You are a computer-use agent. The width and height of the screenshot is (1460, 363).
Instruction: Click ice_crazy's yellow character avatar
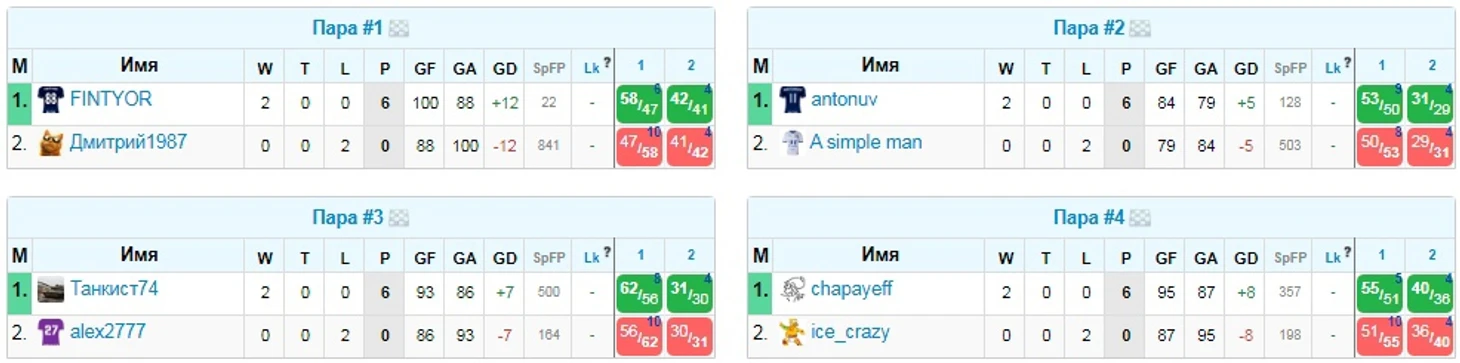point(792,333)
